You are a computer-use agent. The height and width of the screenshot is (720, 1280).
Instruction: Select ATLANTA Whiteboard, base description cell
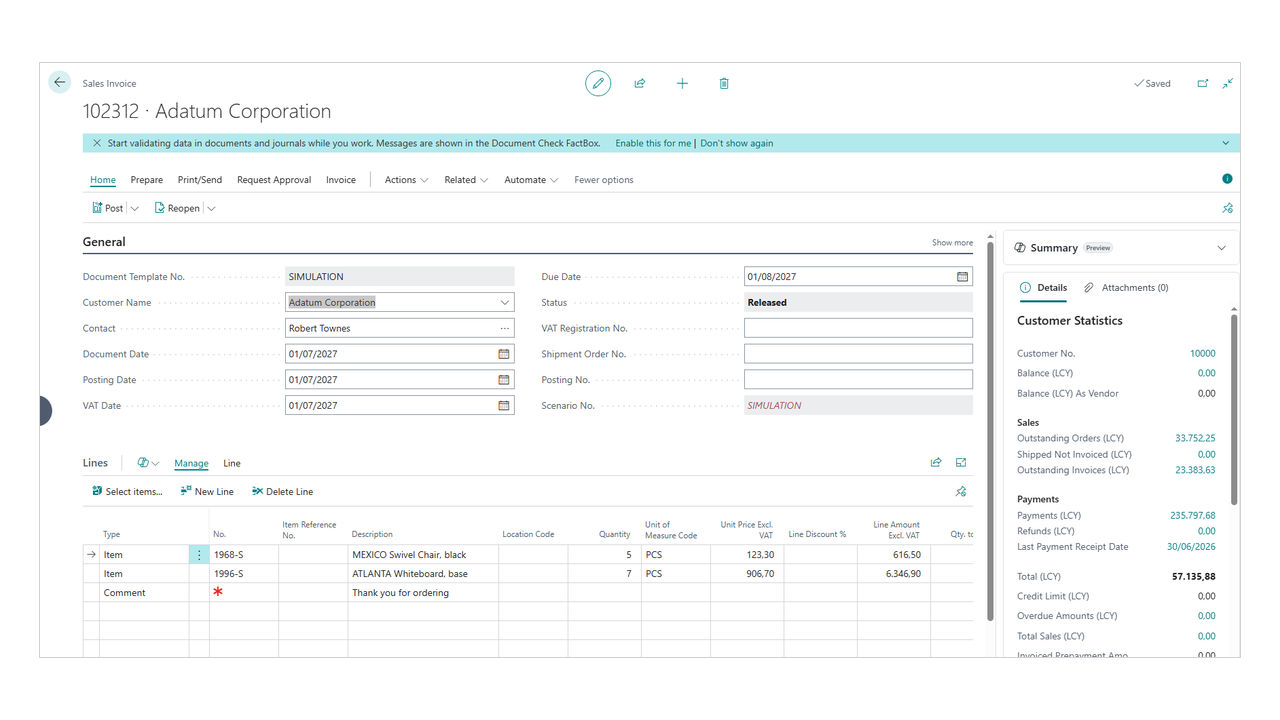click(x=423, y=574)
